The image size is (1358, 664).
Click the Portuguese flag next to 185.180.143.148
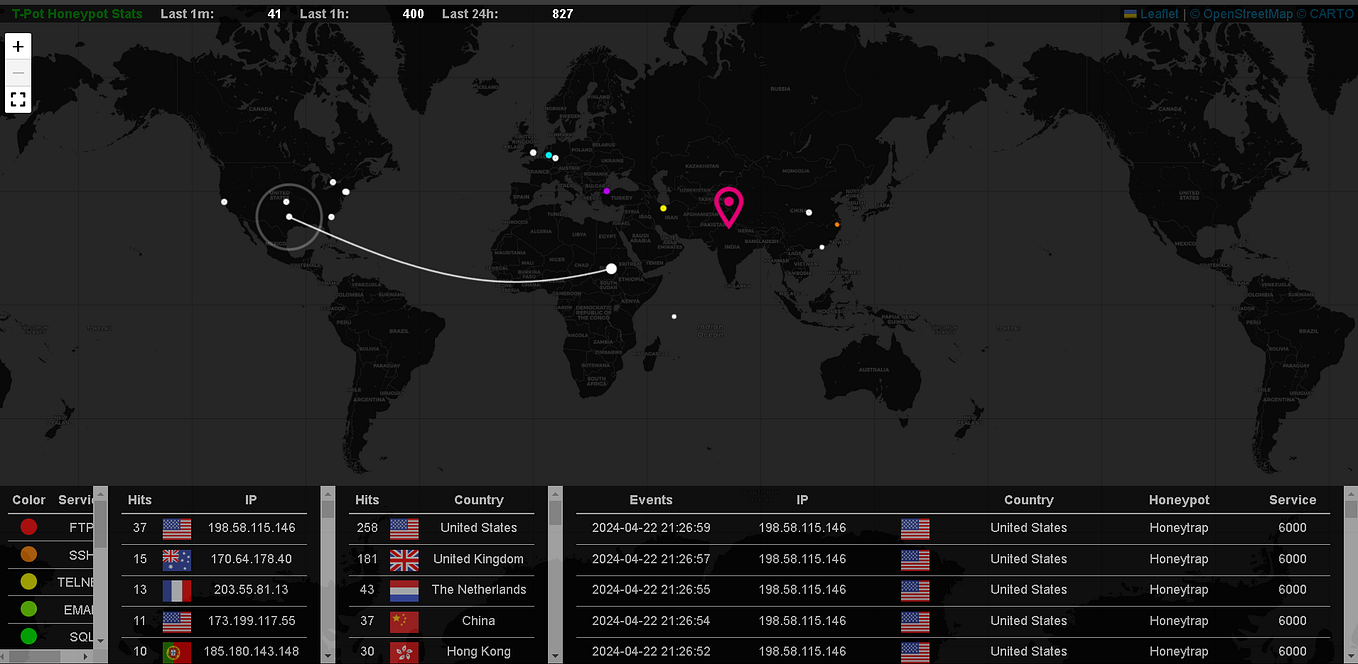(177, 652)
